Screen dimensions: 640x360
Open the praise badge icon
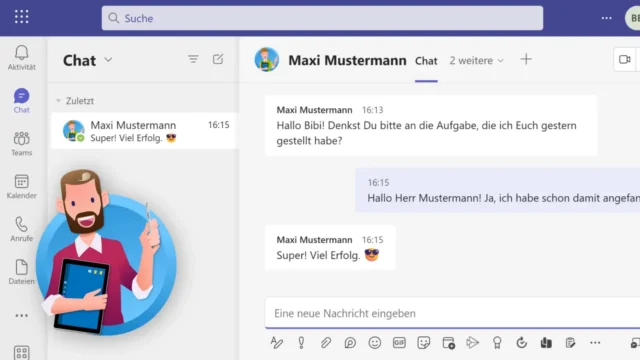point(497,342)
